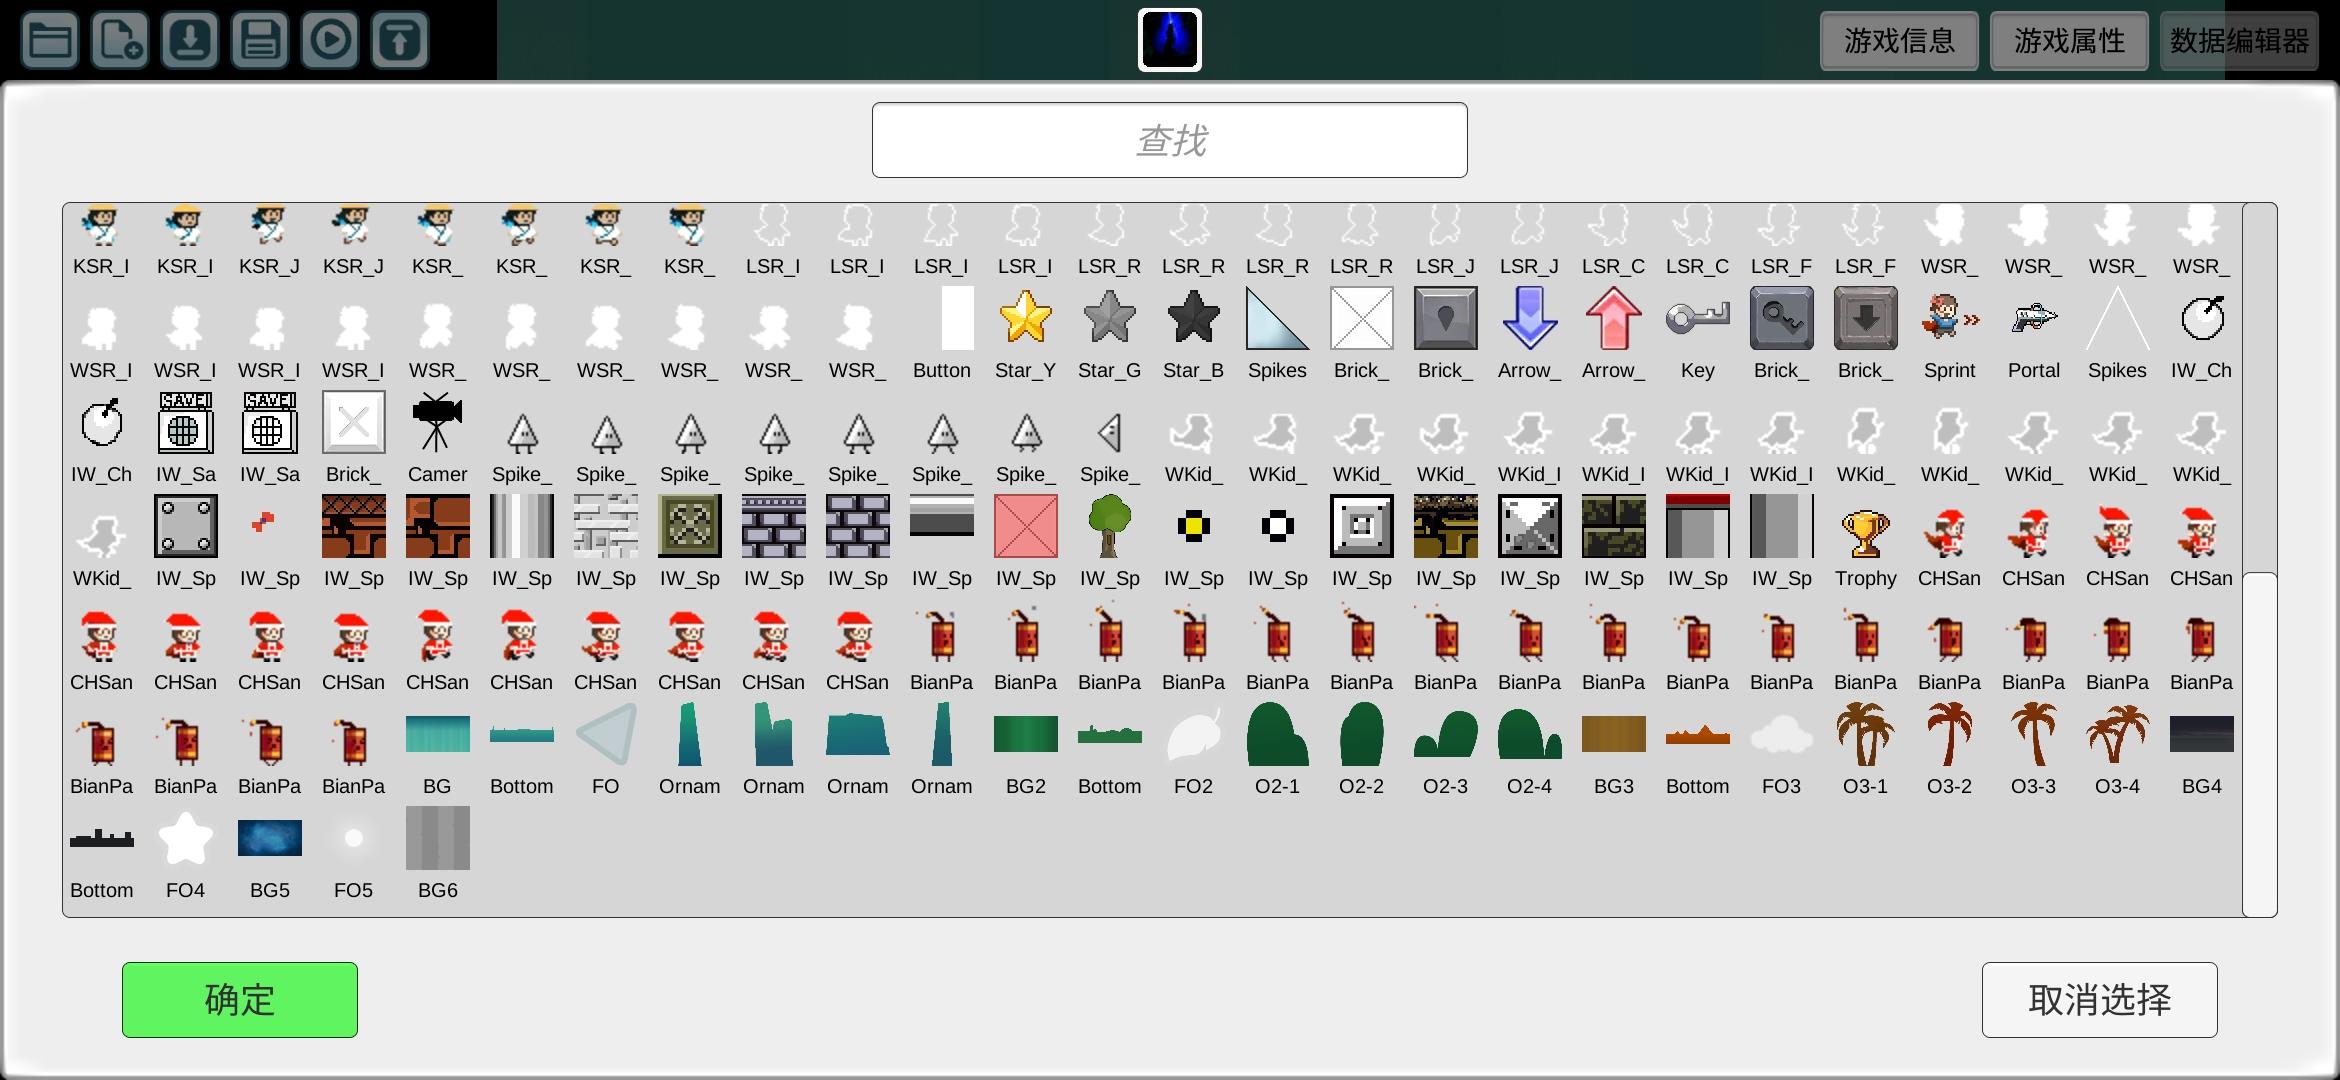Viewport: 2340px width, 1080px height.
Task: Select the FO4 white star sprite
Action: (186, 838)
